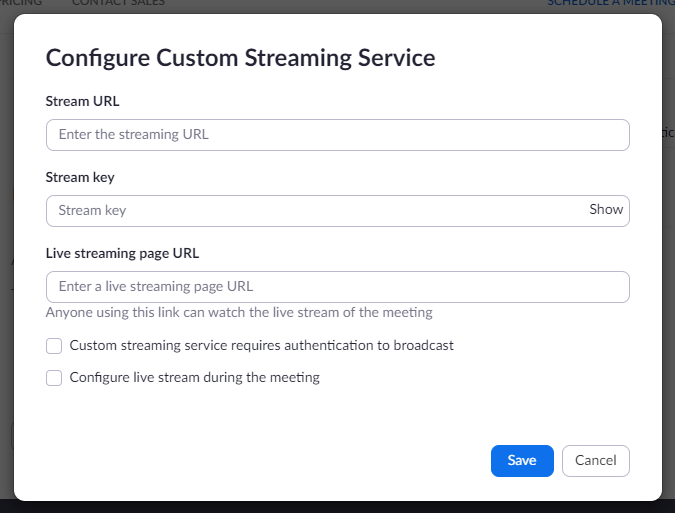Save the custom streaming configuration
Screen dimensions: 675x513
click(522, 461)
